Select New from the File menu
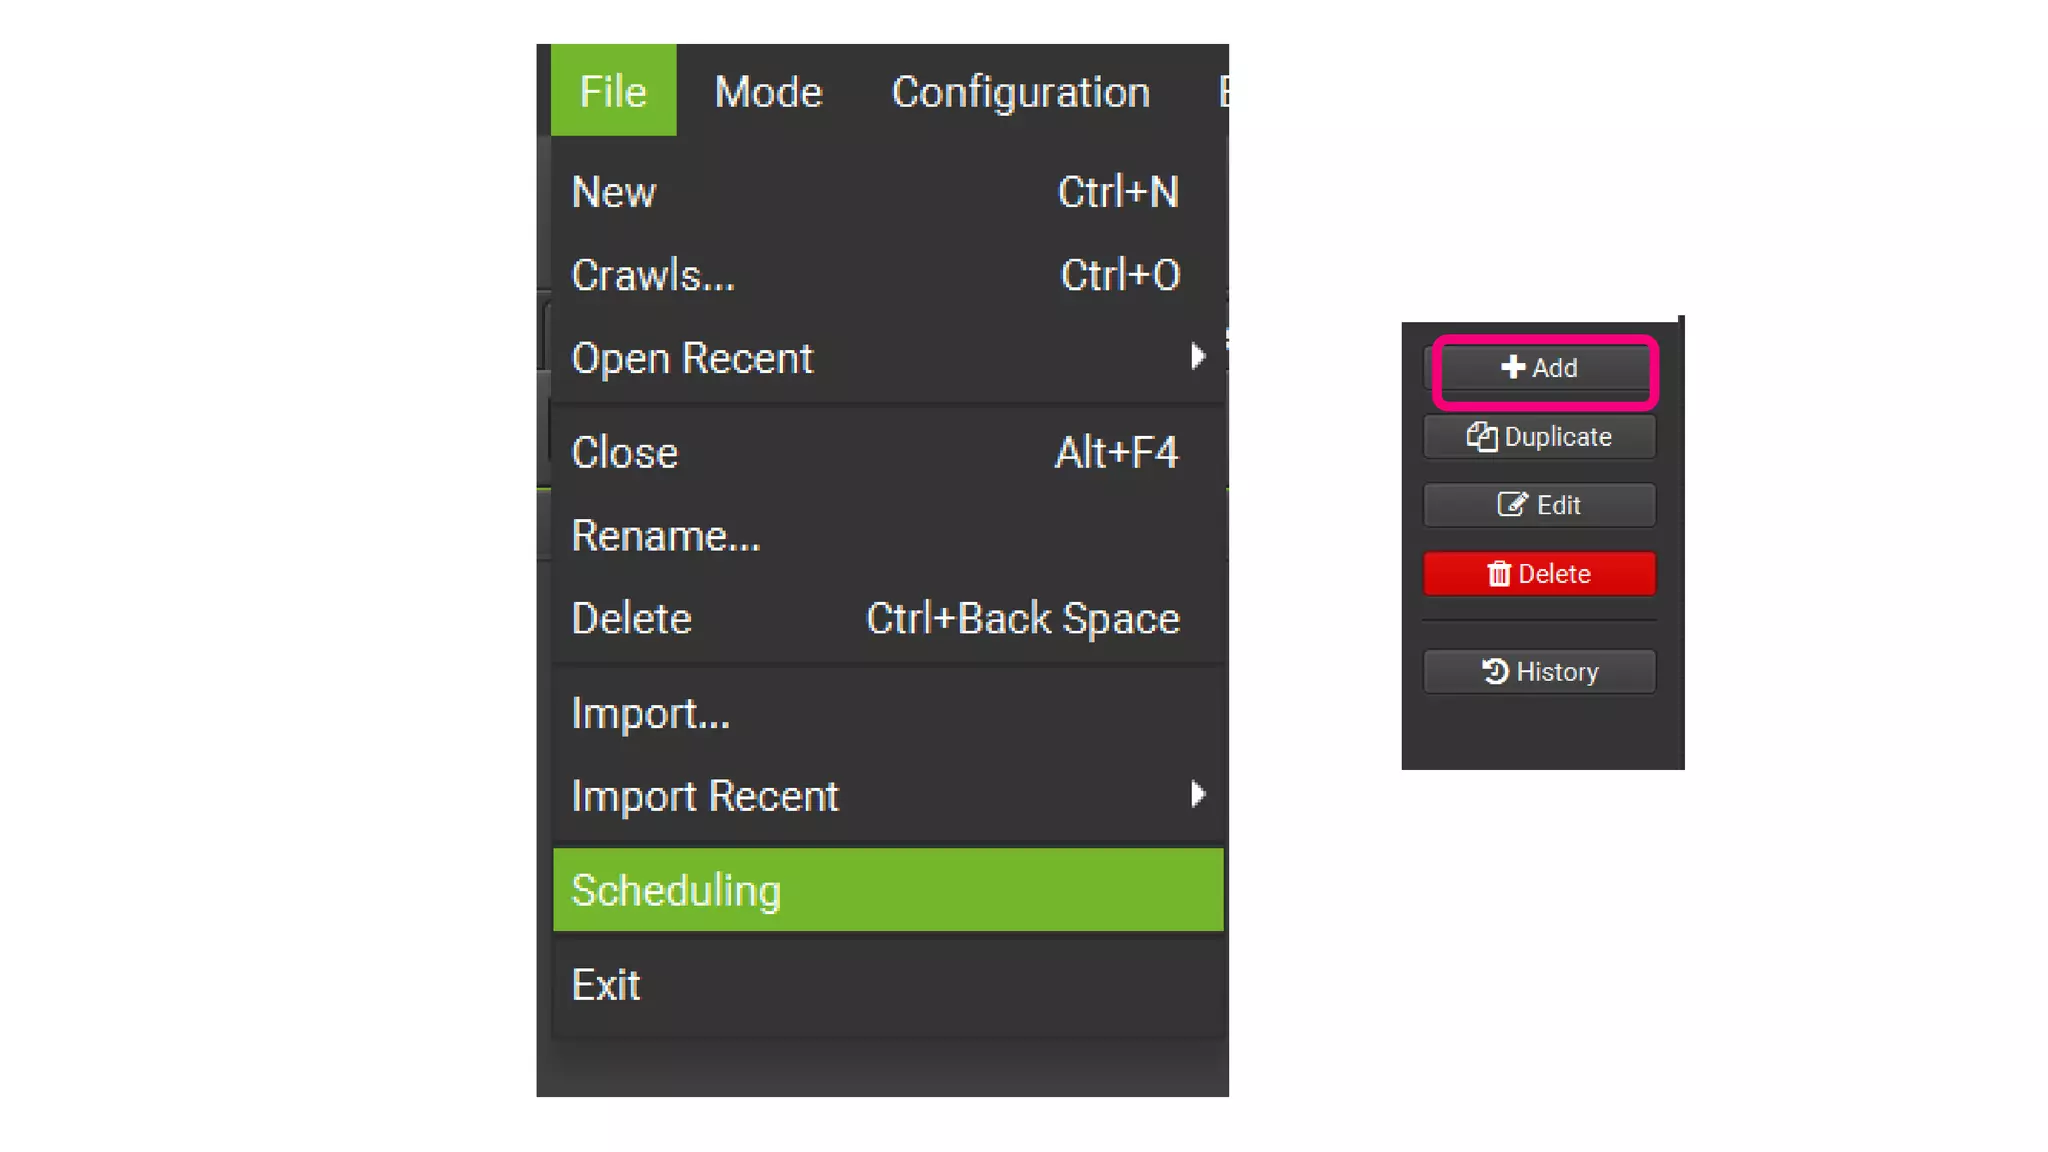Screen dimensions: 2048x1152 pos(614,192)
